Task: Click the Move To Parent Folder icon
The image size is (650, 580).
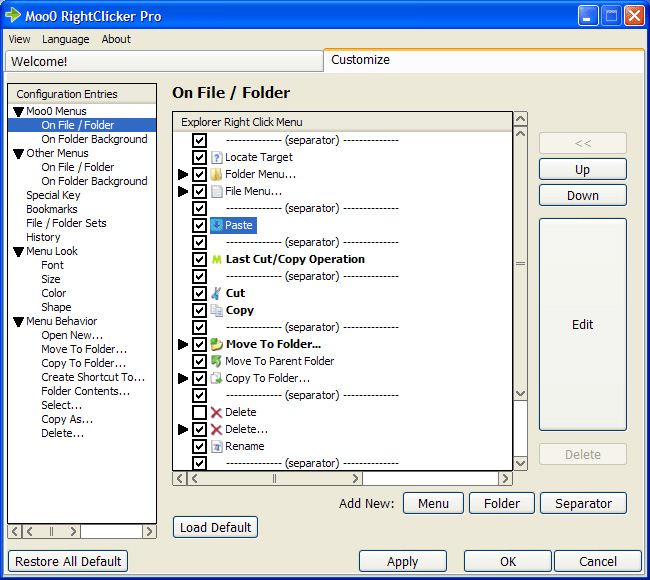Action: [x=216, y=362]
